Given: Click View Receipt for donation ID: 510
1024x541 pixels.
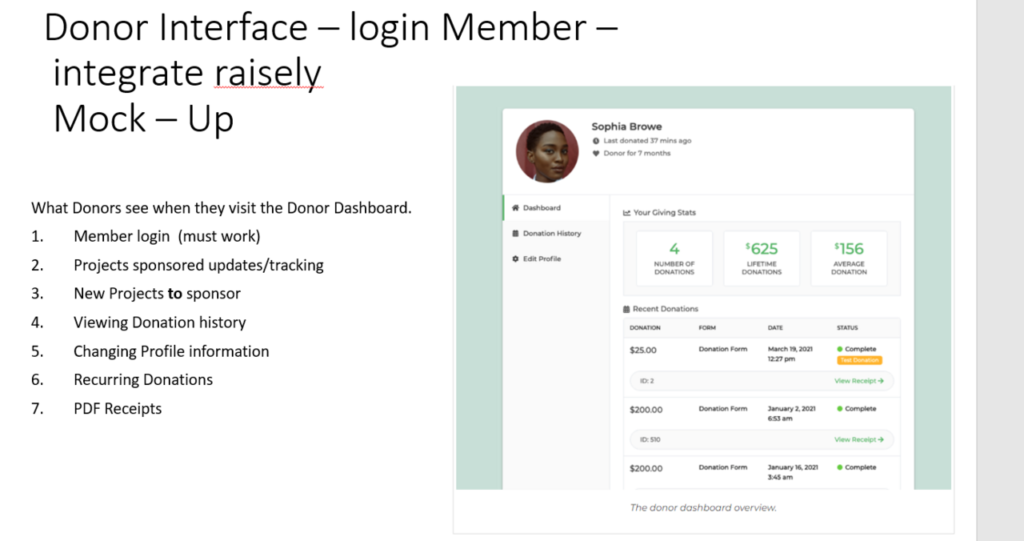Looking at the screenshot, I should 859,439.
